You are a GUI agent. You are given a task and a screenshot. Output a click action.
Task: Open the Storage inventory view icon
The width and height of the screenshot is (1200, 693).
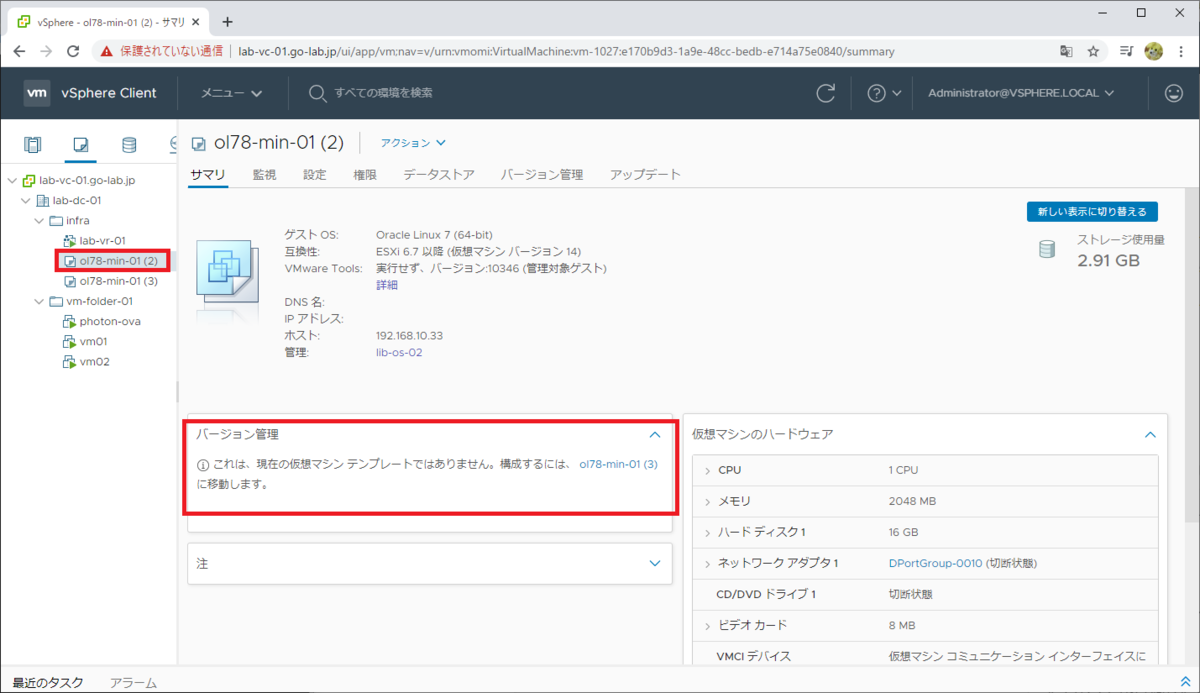(129, 146)
